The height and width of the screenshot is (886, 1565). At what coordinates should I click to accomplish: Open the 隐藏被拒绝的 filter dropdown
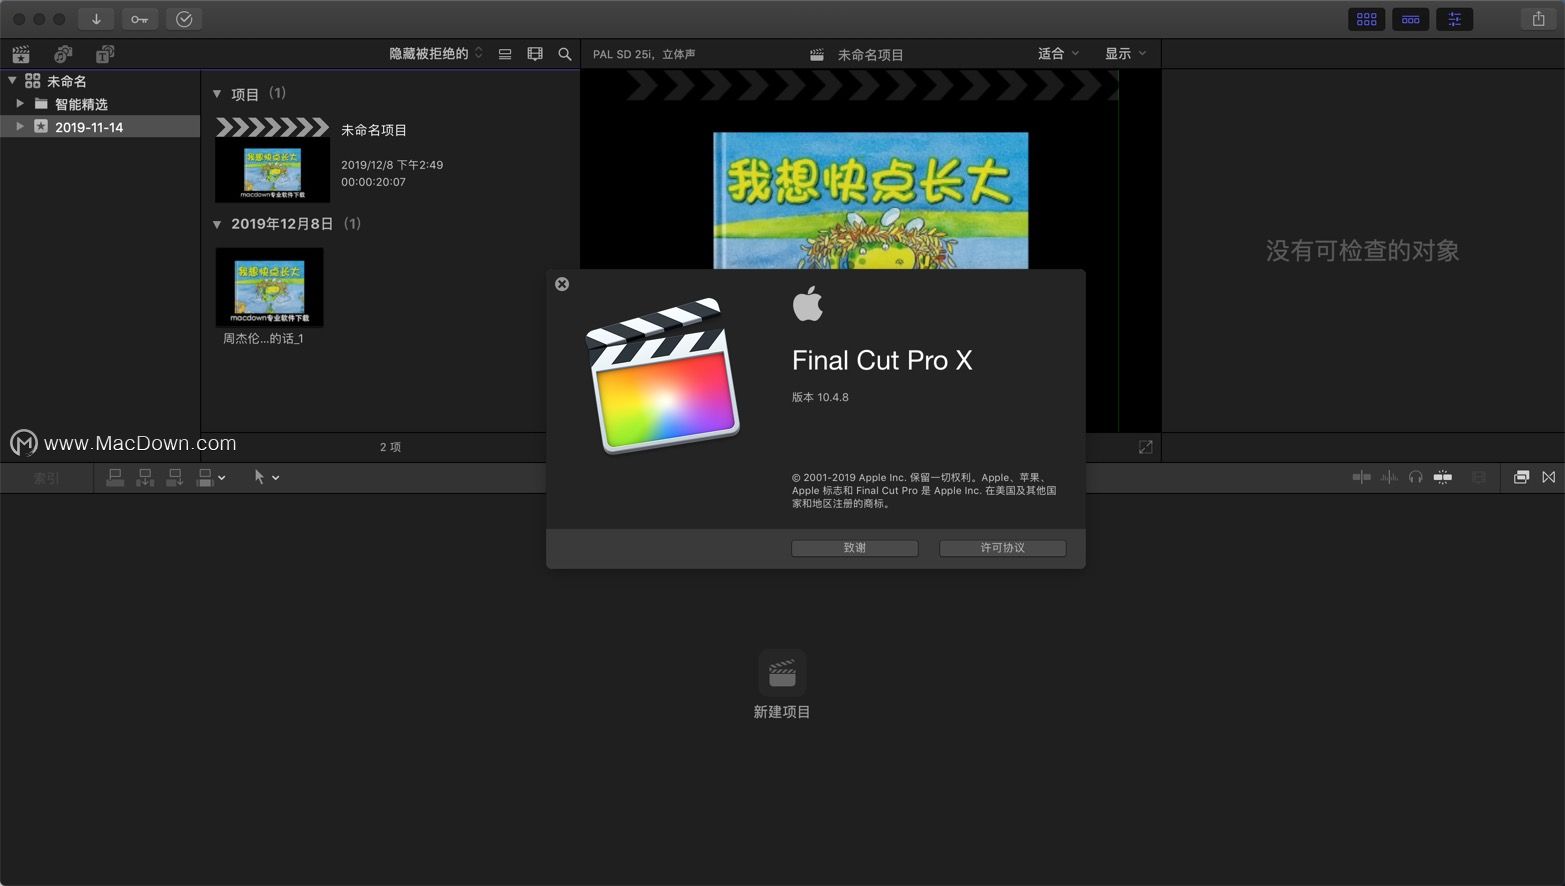435,53
